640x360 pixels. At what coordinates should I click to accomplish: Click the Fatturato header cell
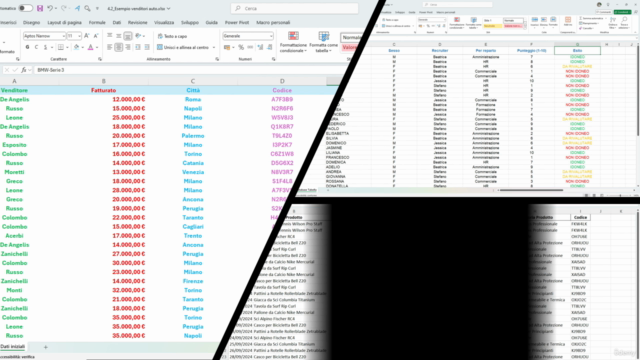point(104,90)
